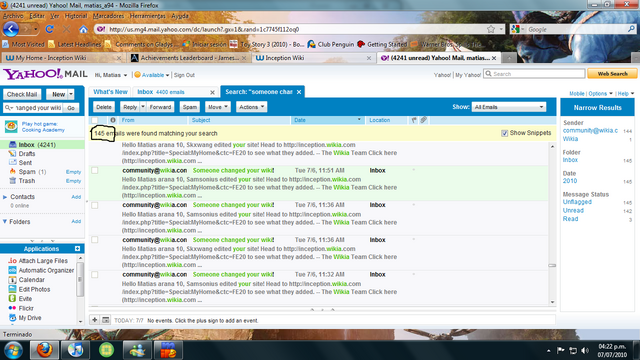Open the Move dropdown button
Image resolution: width=640 pixels, height=360 pixels.
pos(218,107)
